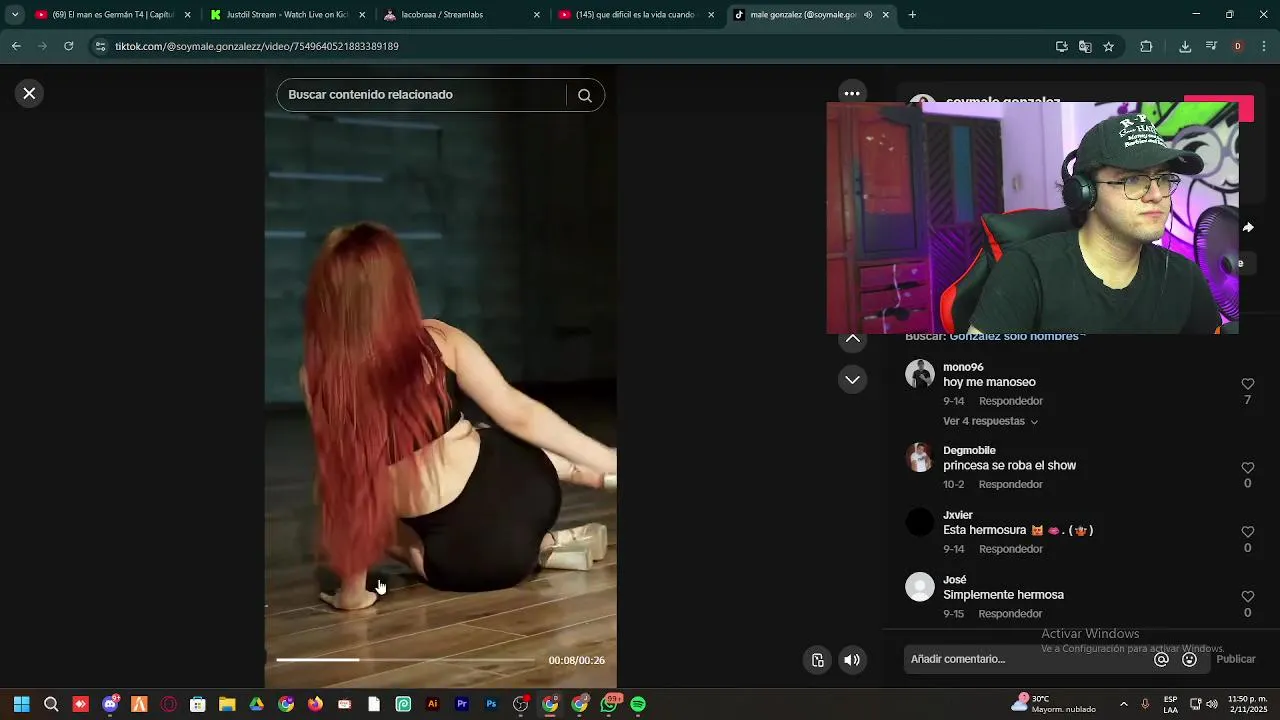
Task: Install app icon in address bar
Action: point(1062,46)
